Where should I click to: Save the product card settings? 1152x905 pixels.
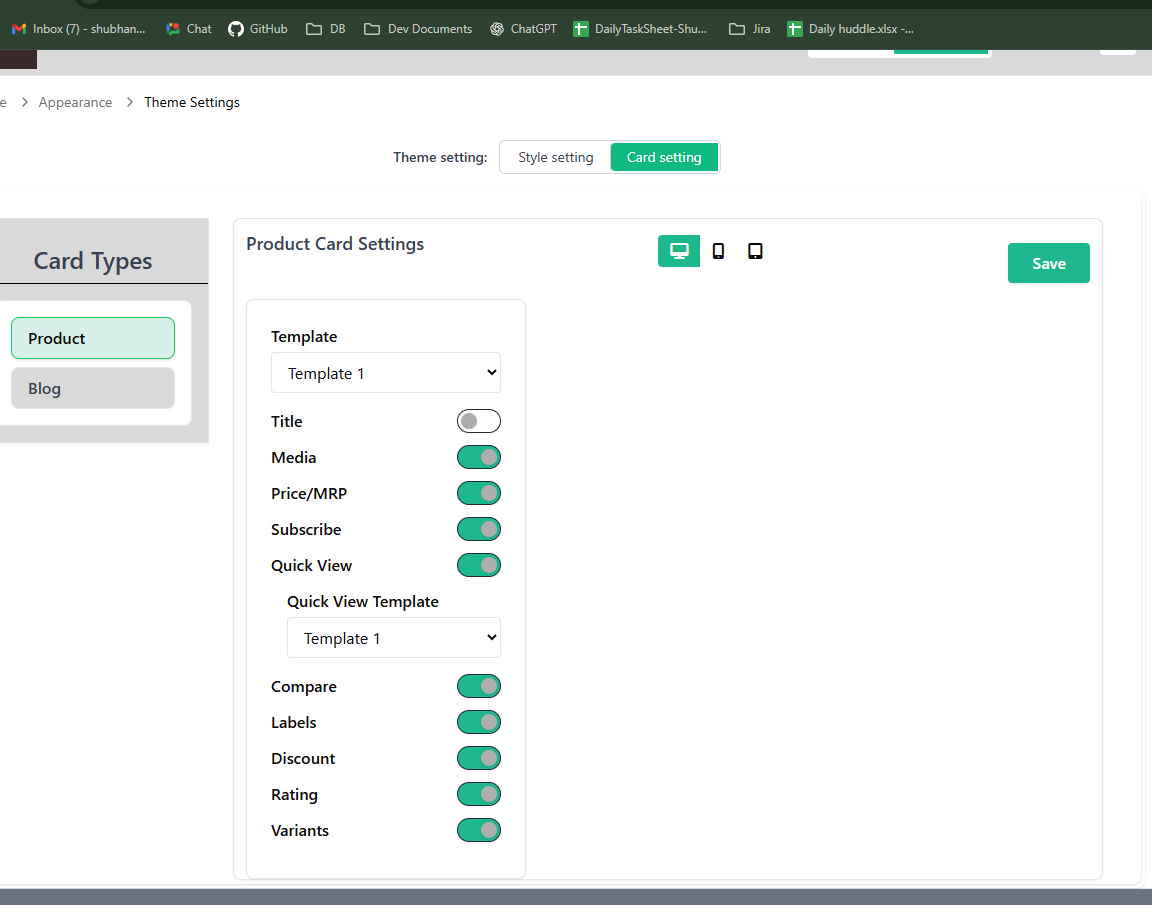pyautogui.click(x=1048, y=263)
